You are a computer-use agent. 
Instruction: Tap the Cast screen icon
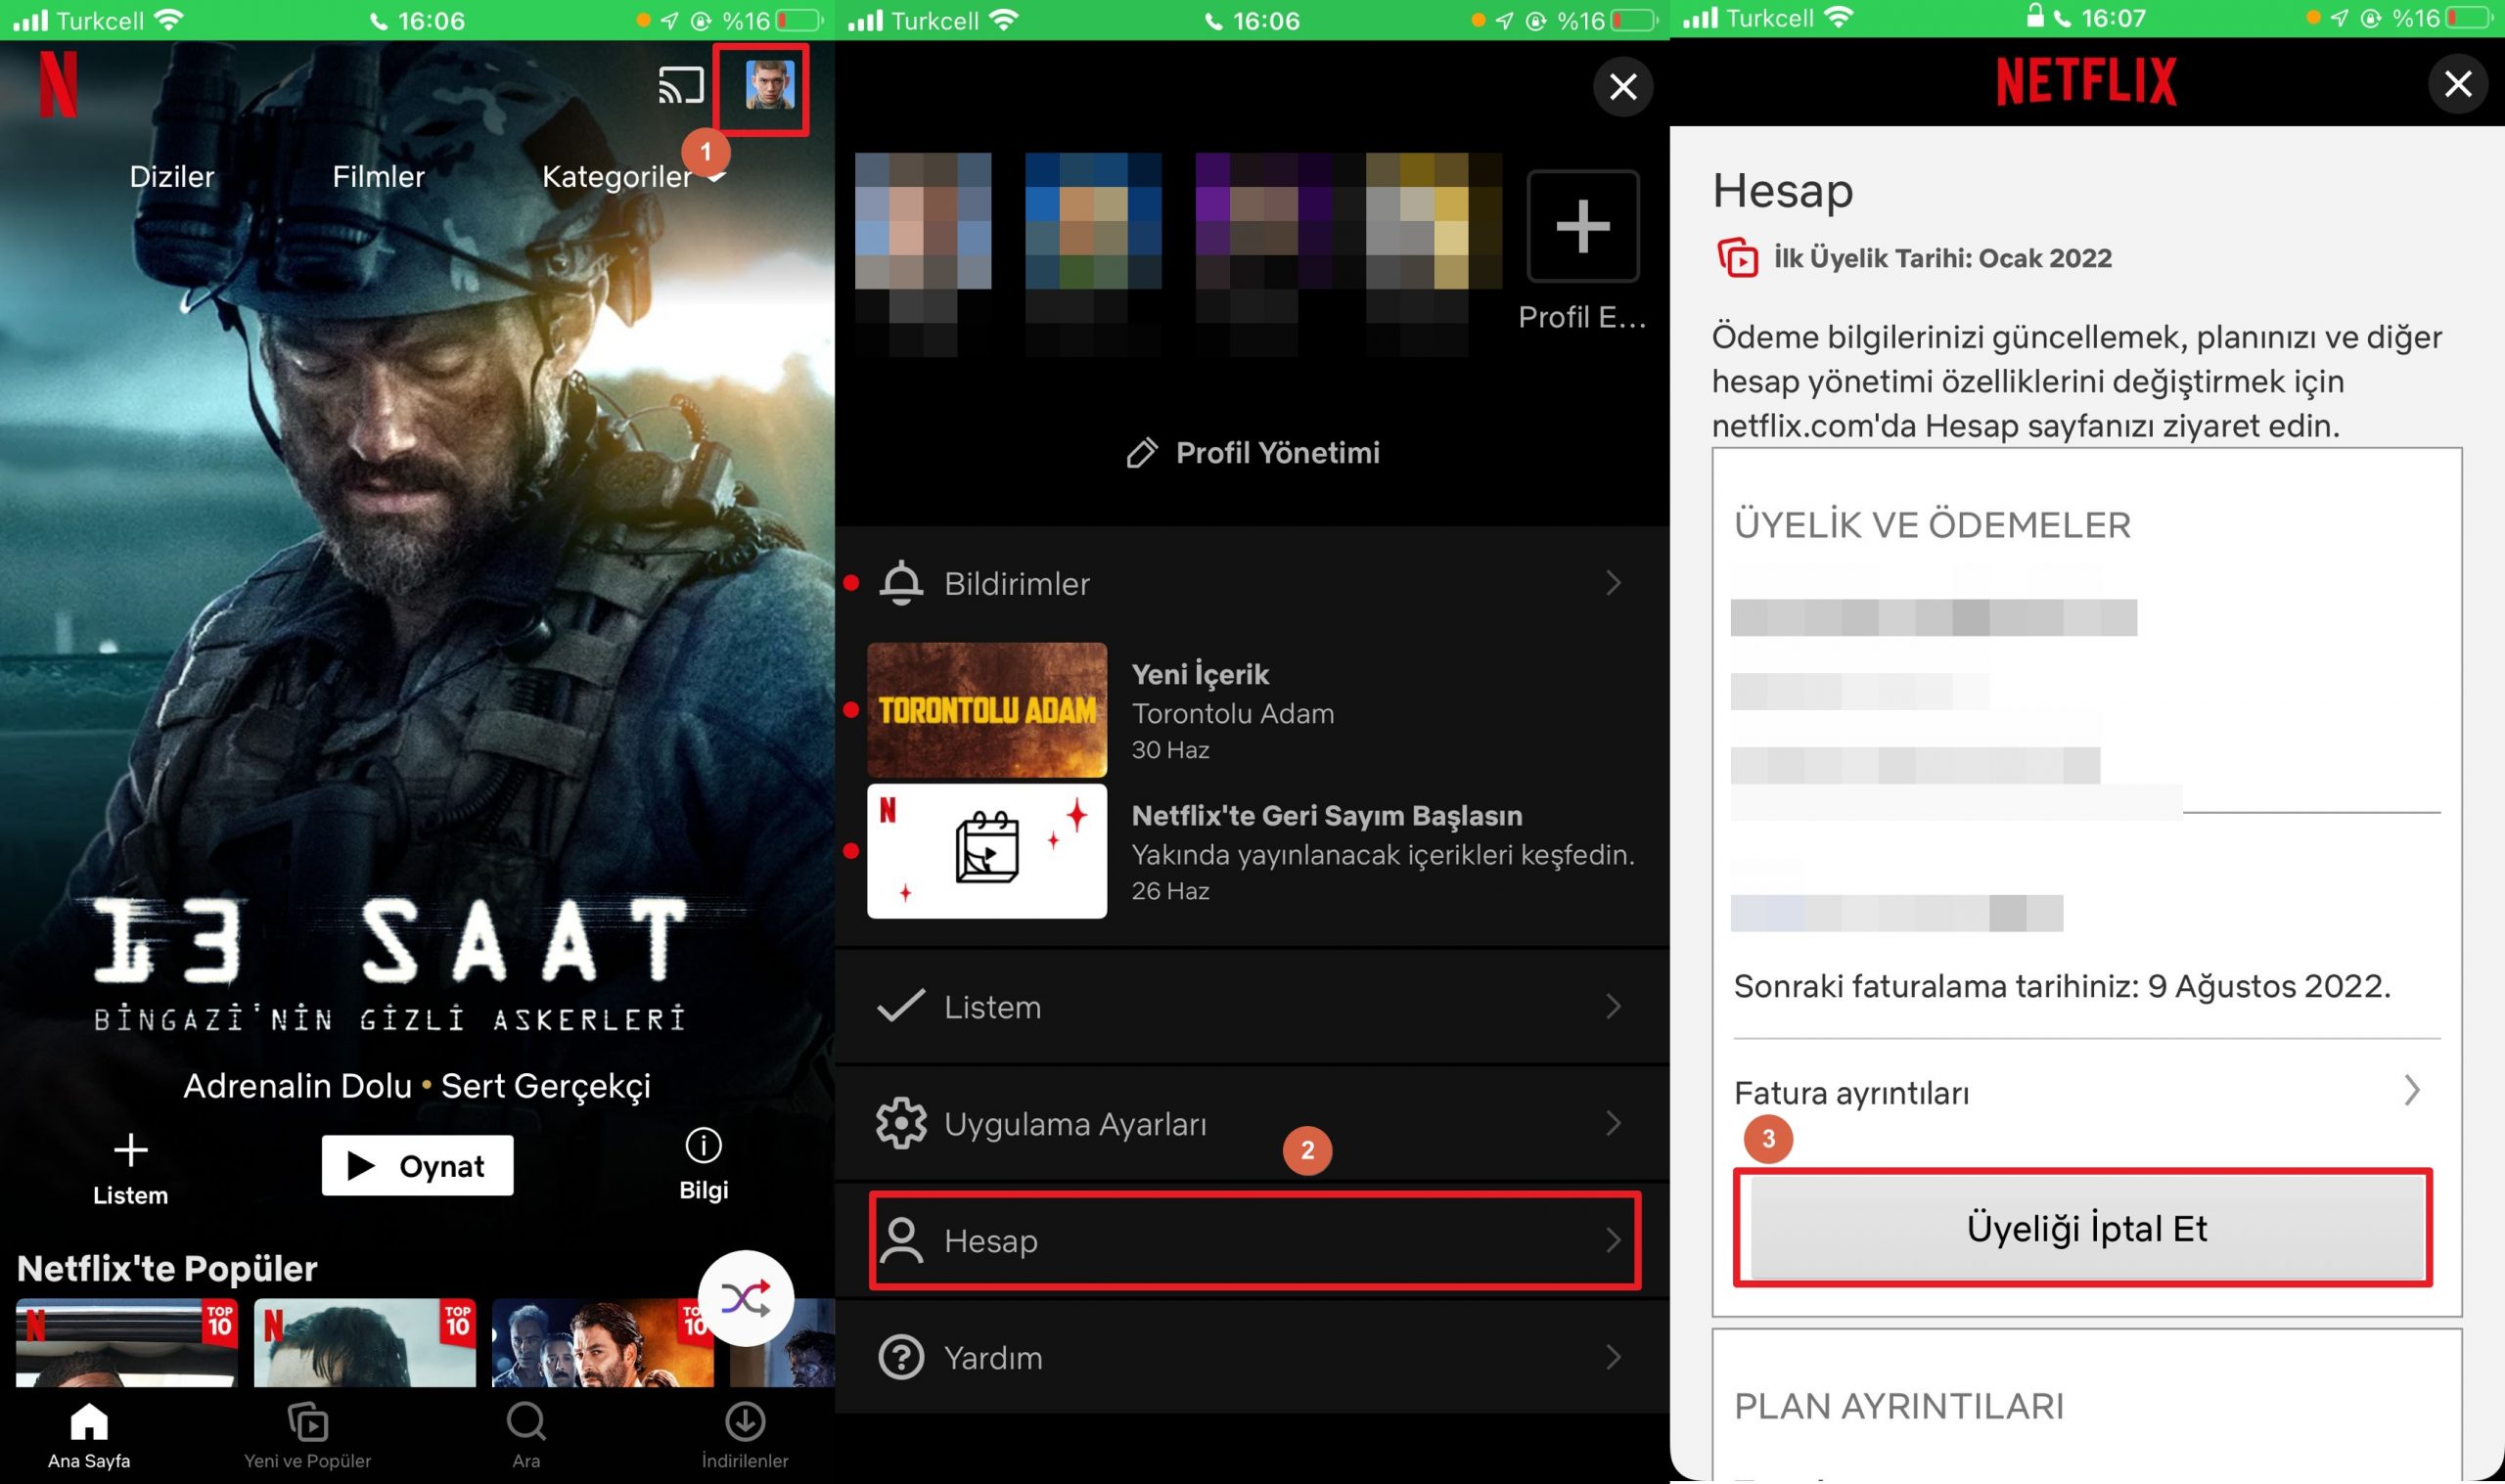681,85
